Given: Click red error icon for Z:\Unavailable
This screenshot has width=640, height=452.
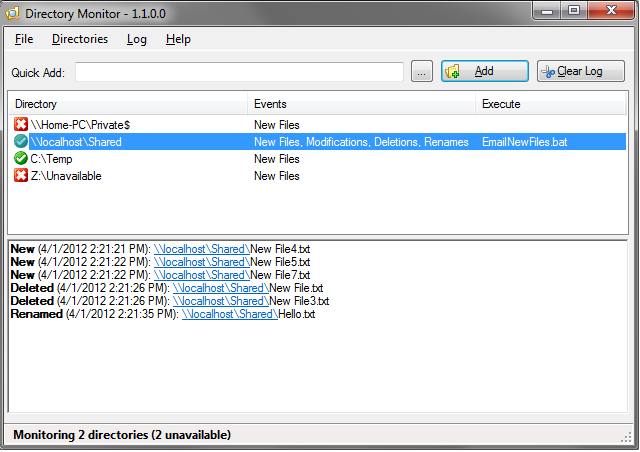Looking at the screenshot, I should (x=21, y=176).
